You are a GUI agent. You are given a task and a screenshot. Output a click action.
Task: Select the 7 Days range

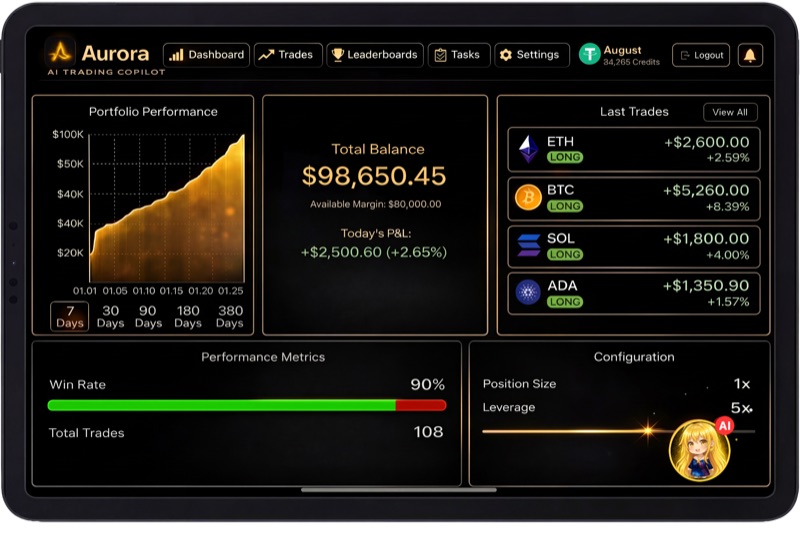(70, 317)
